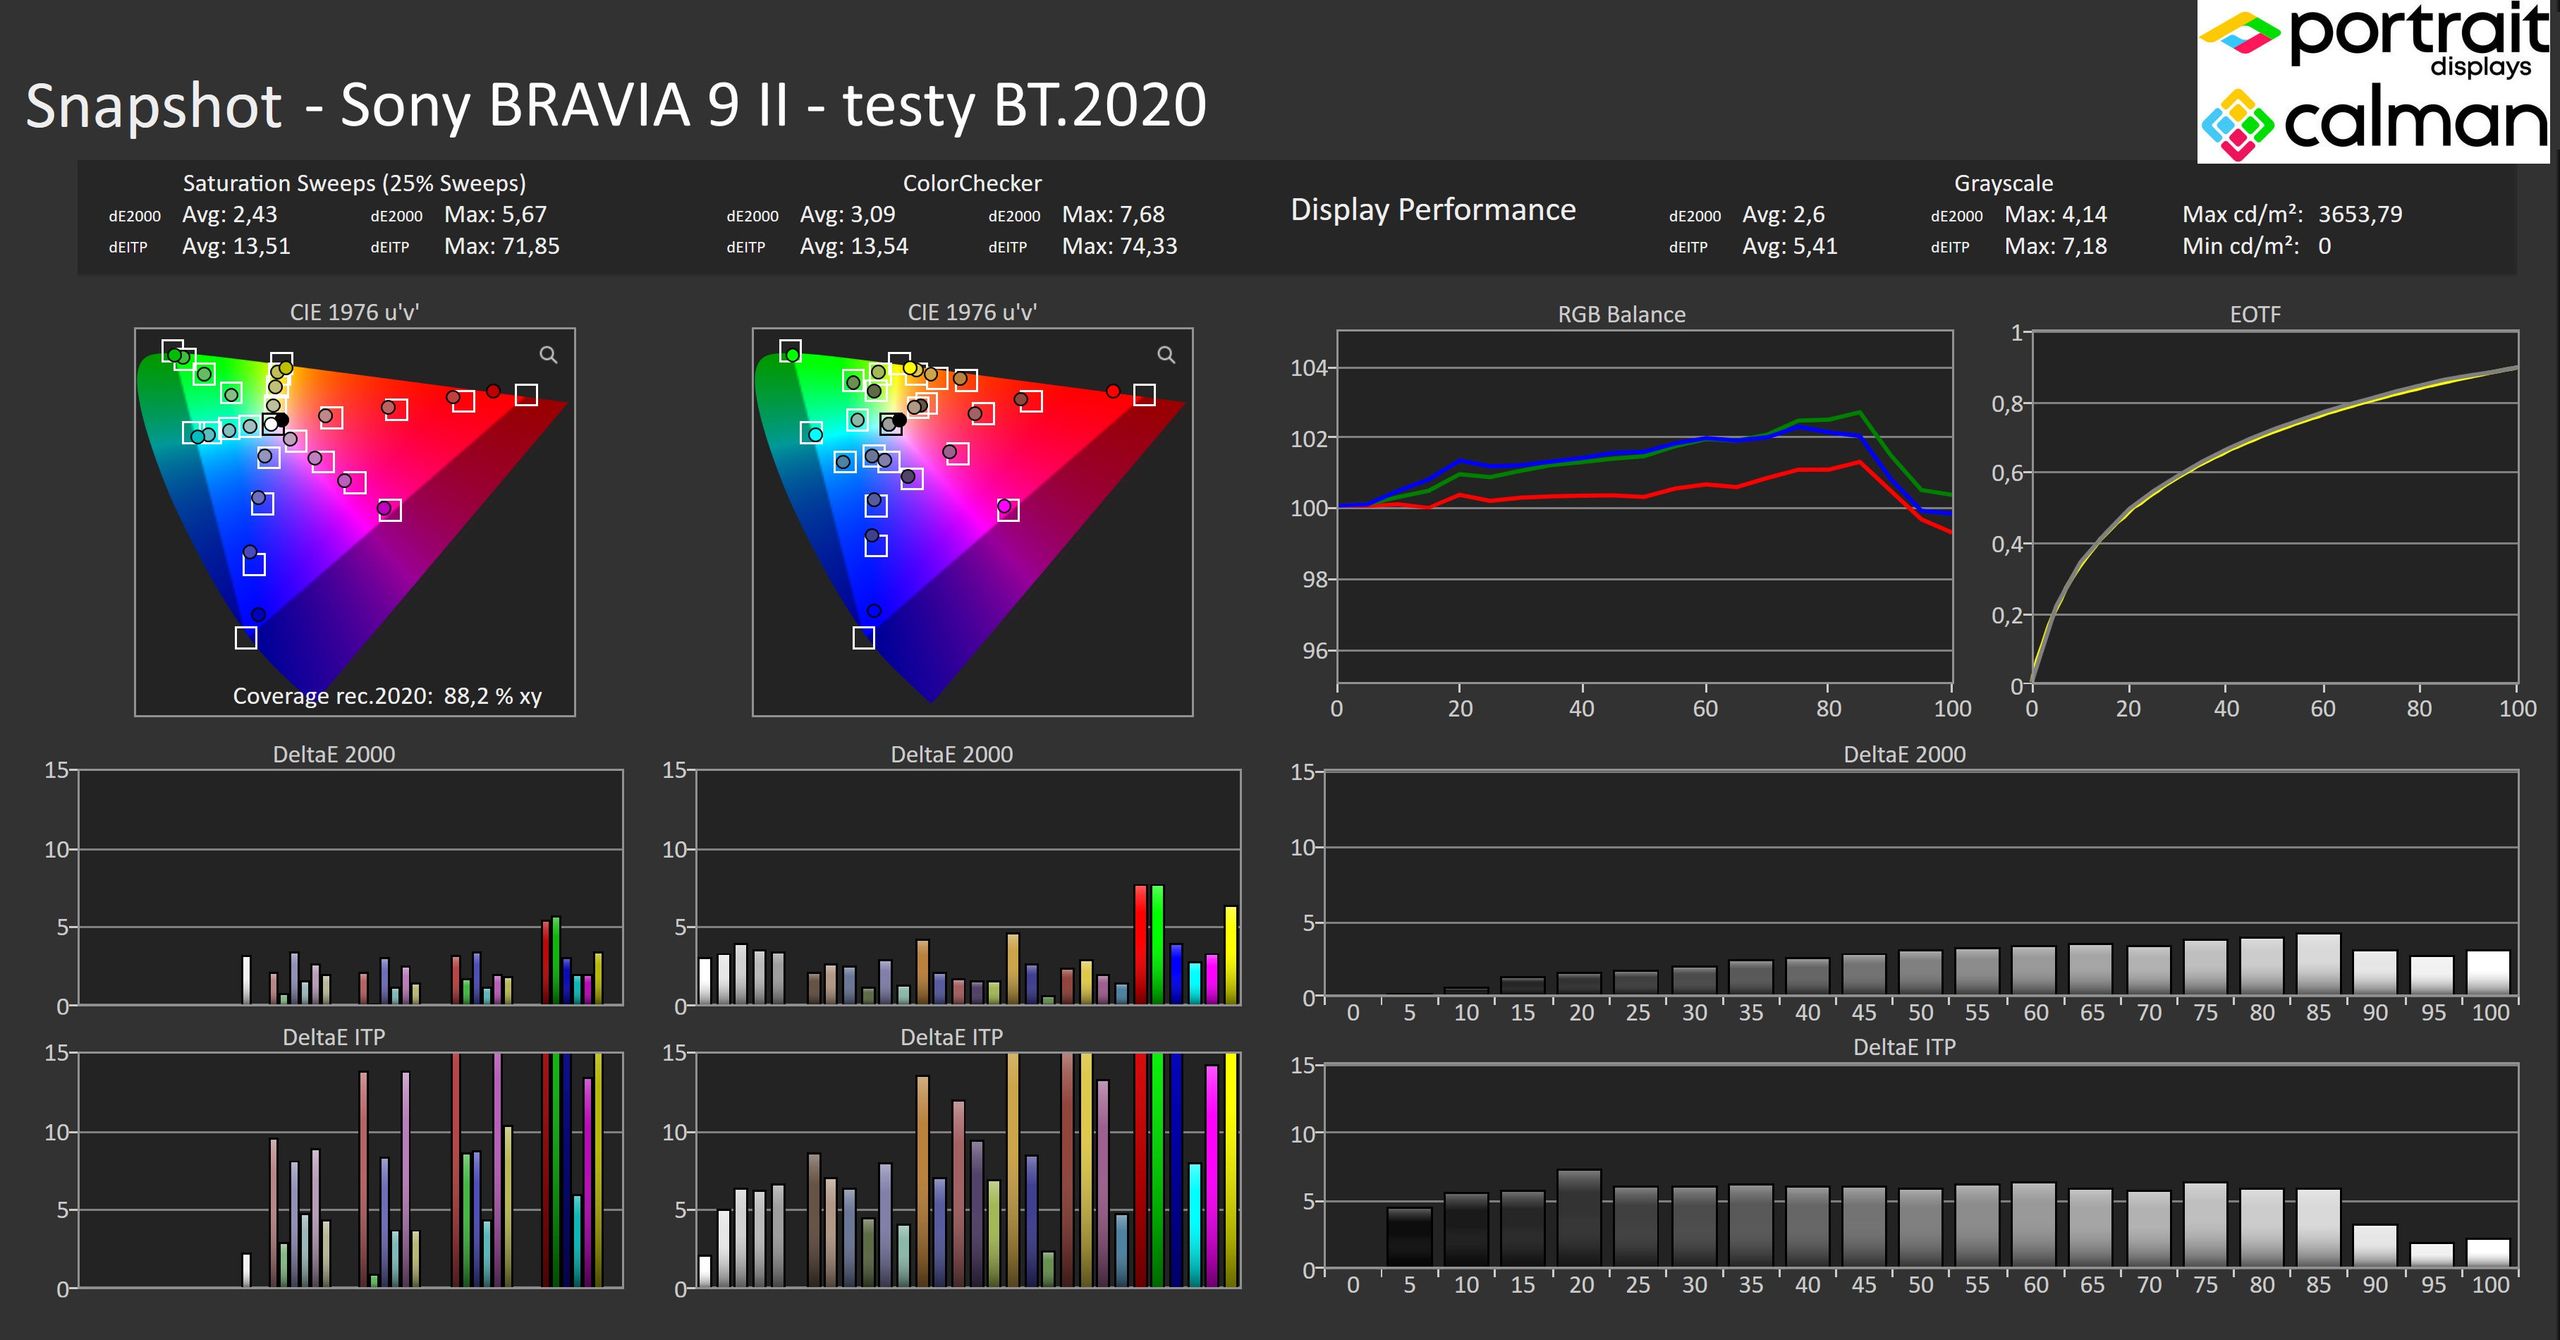Click the yellow bar in ColorChecker DeltaE 2000 chart

[1231, 955]
